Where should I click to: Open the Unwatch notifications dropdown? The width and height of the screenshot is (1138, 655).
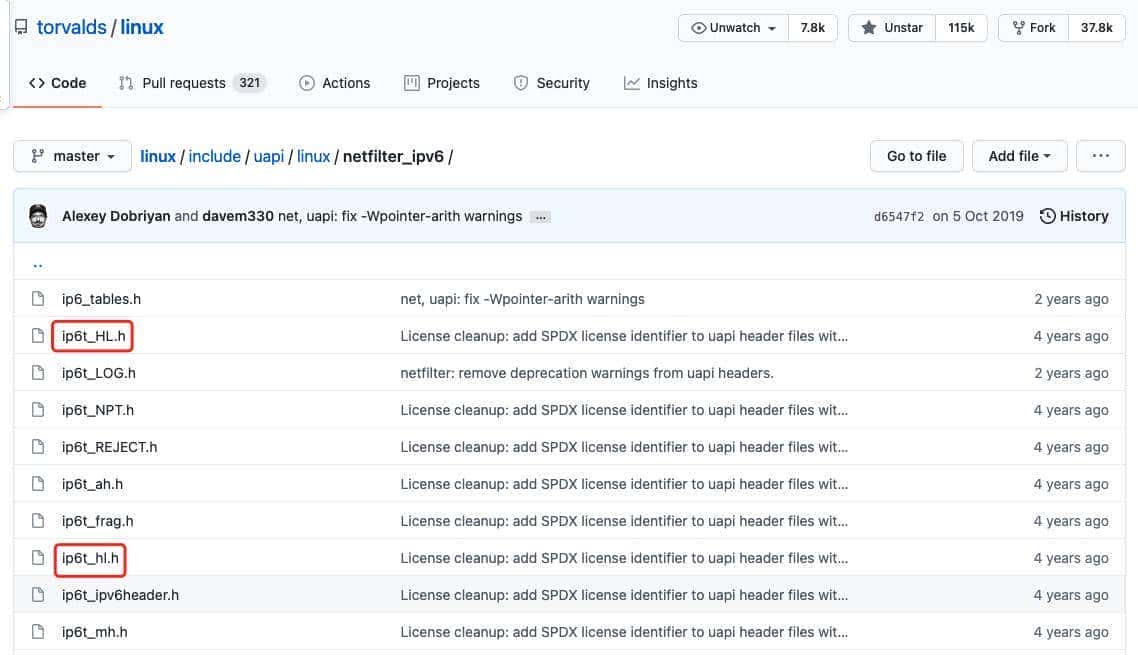coord(734,28)
